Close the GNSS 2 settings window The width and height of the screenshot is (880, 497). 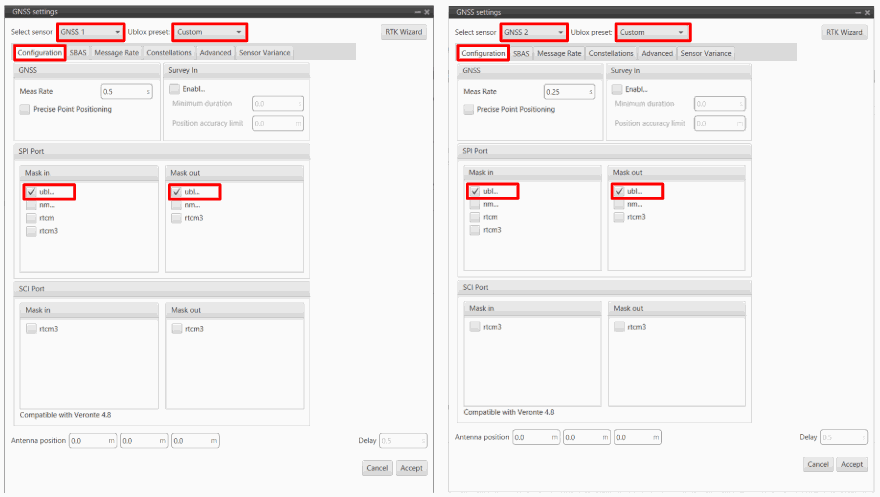(869, 12)
